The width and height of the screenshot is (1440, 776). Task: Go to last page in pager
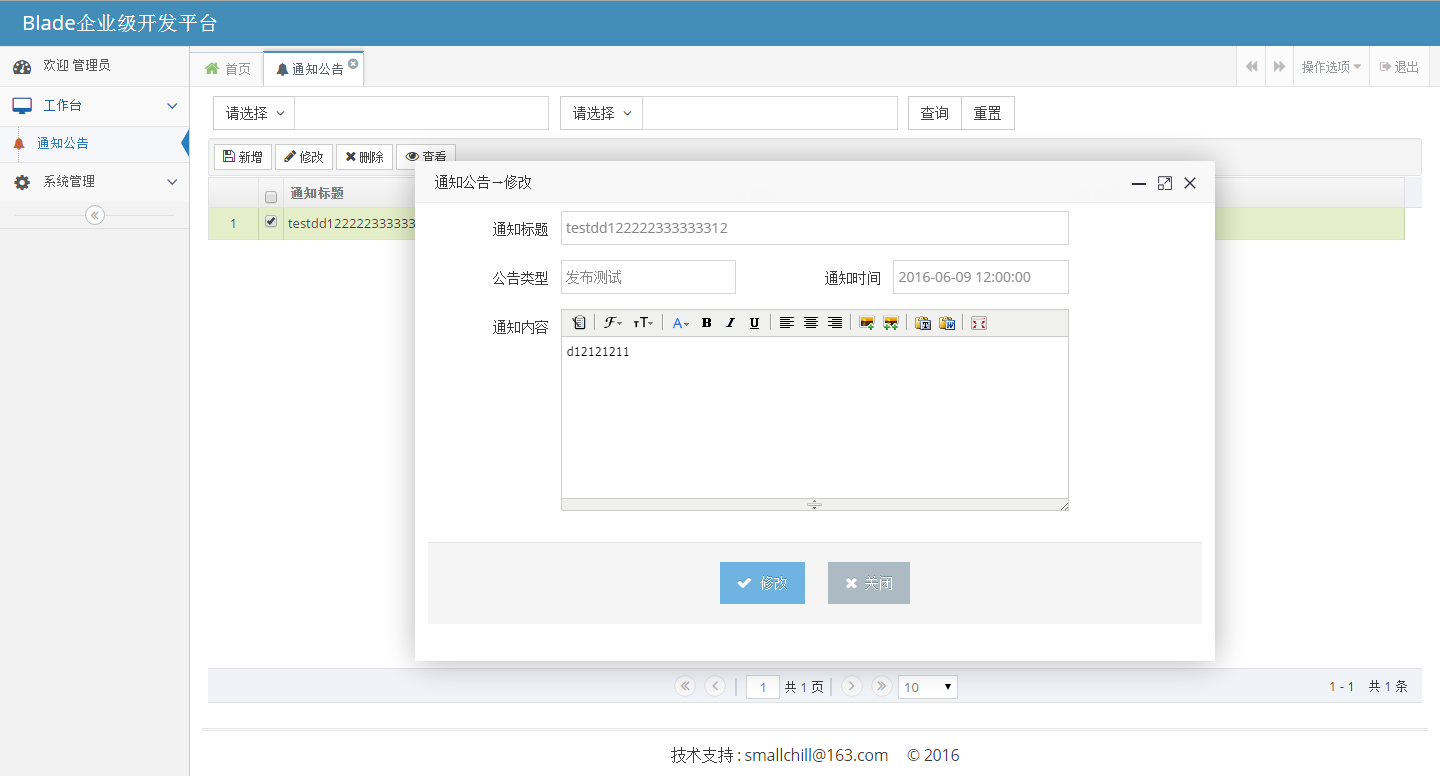coord(882,686)
